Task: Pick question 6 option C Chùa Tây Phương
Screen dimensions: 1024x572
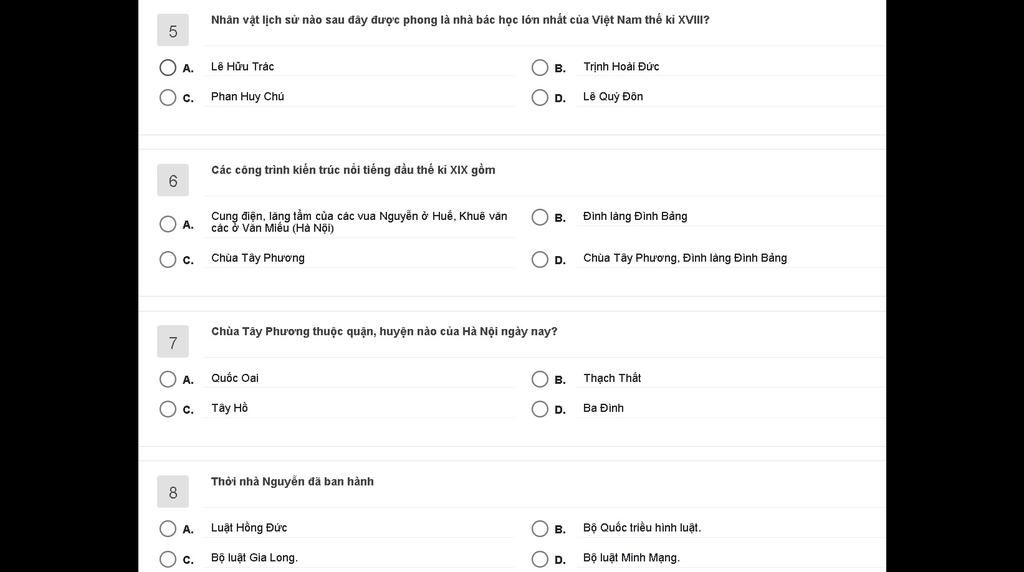Action: click(x=168, y=259)
